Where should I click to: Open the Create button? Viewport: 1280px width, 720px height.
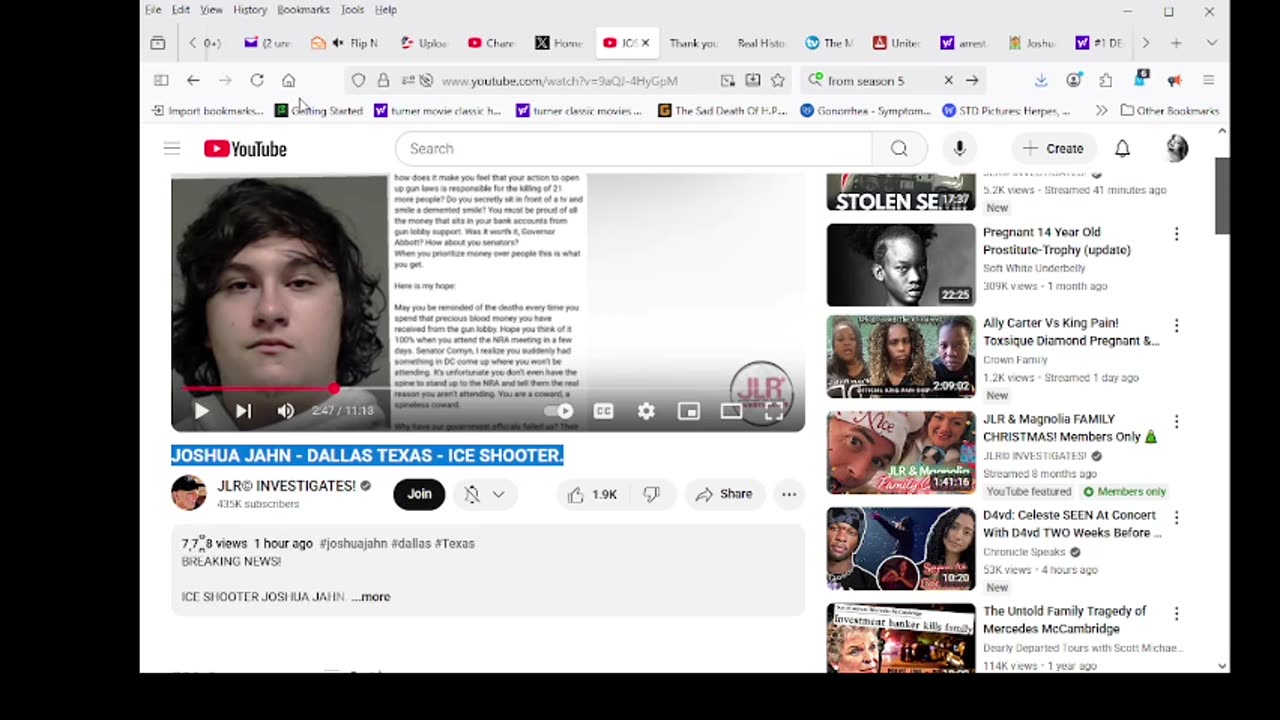pos(1053,149)
